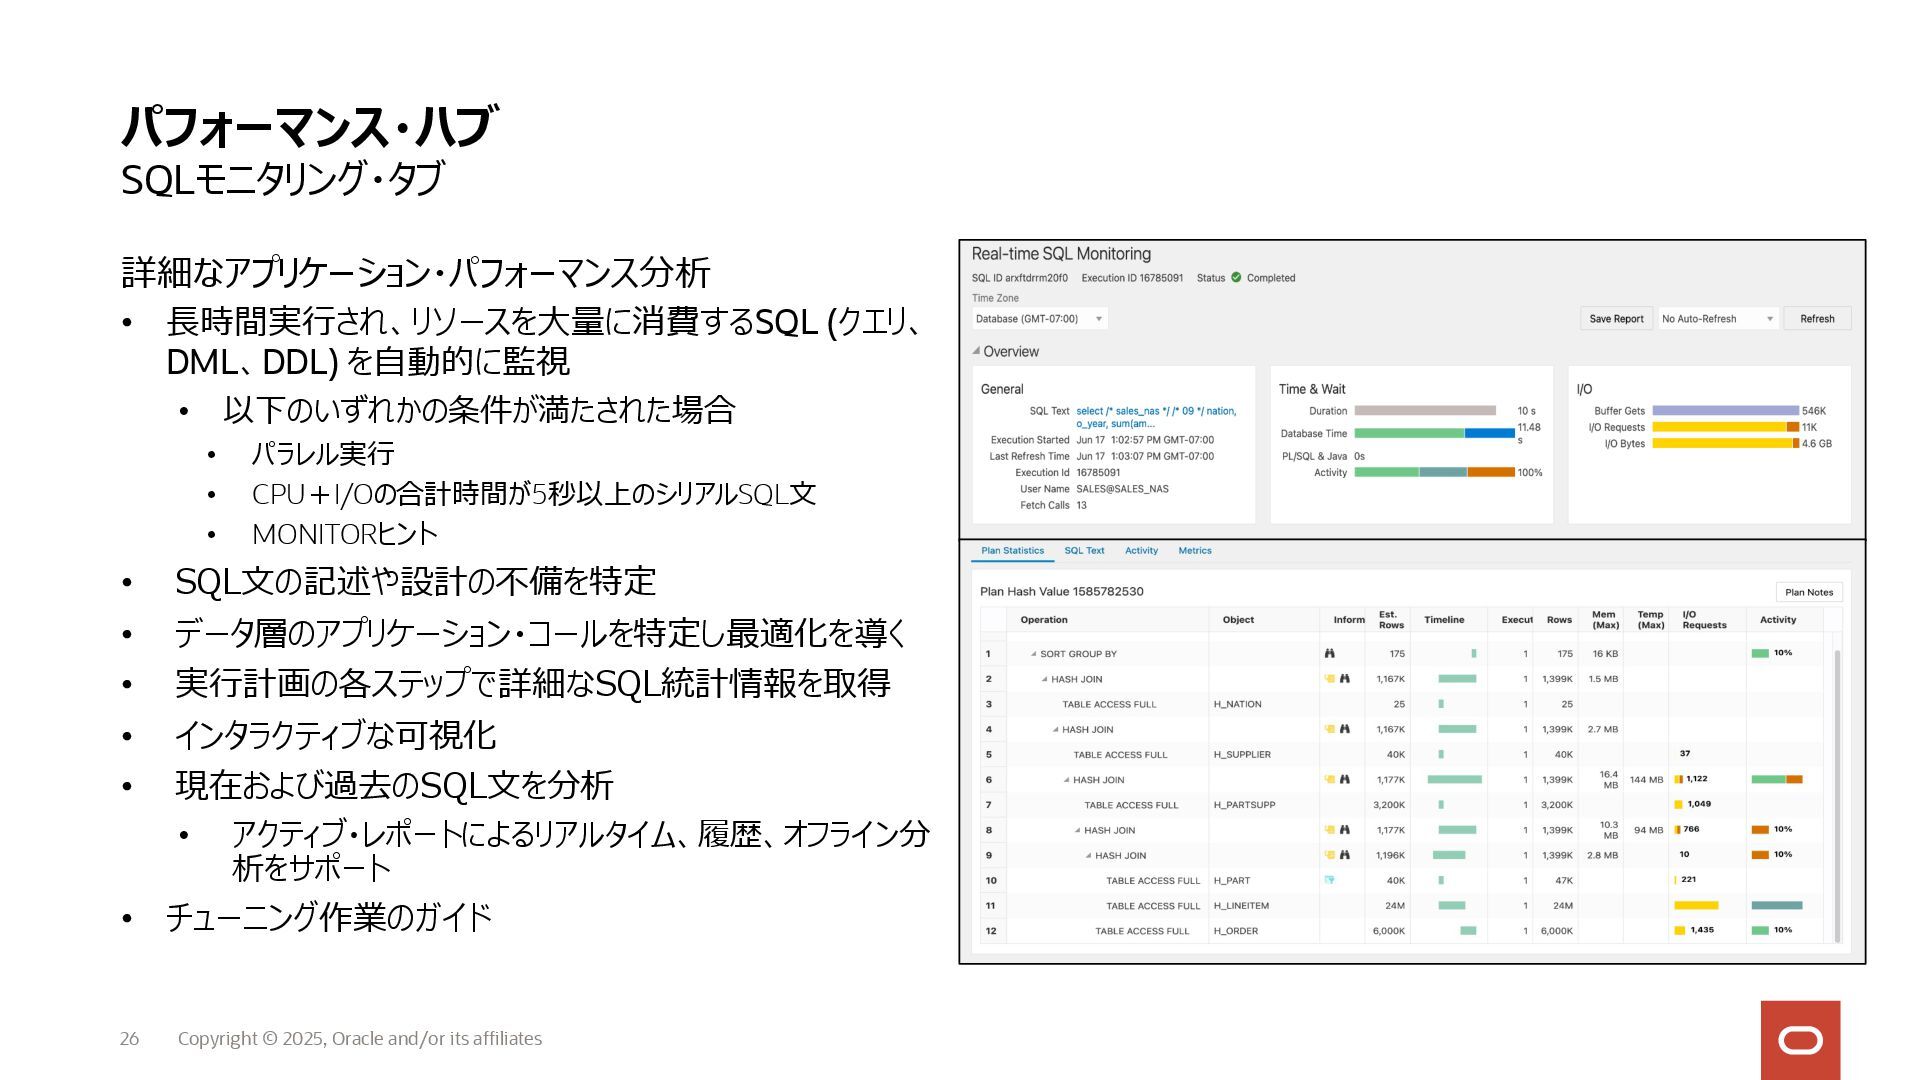Click the row 6 HASH JOIN activity bar
This screenshot has width=1920, height=1080.
point(1777,779)
